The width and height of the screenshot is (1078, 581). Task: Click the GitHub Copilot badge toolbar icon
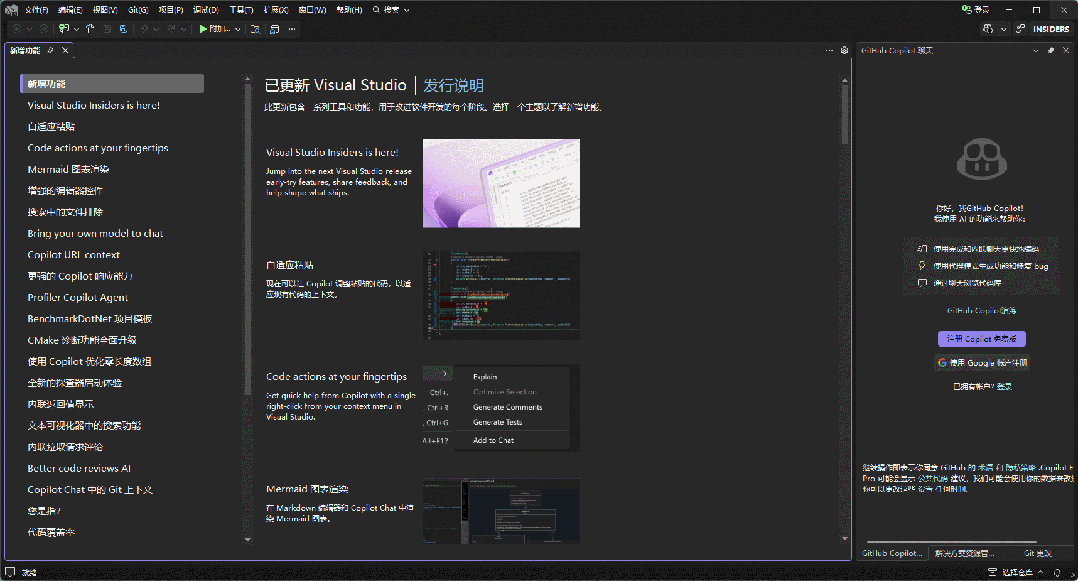988,29
